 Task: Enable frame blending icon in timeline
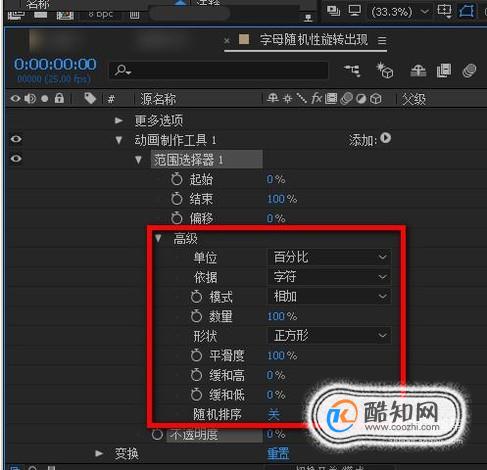pos(444,71)
